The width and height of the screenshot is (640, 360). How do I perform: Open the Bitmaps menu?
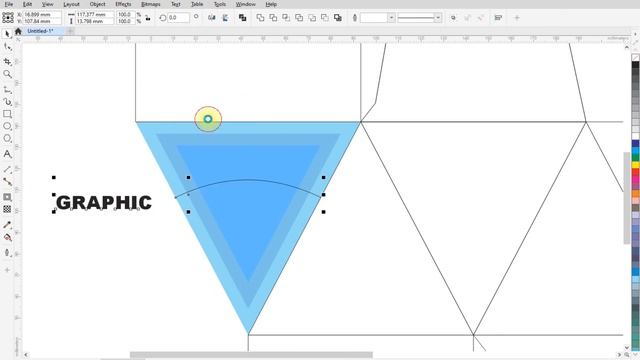(151, 4)
